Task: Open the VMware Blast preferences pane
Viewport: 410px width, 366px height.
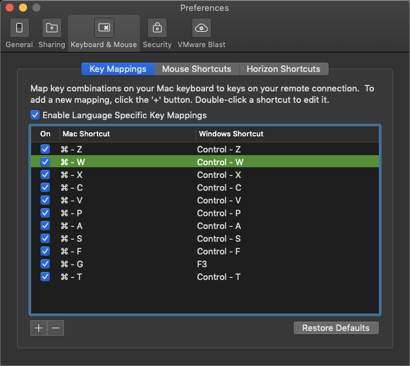Action: pyautogui.click(x=201, y=33)
